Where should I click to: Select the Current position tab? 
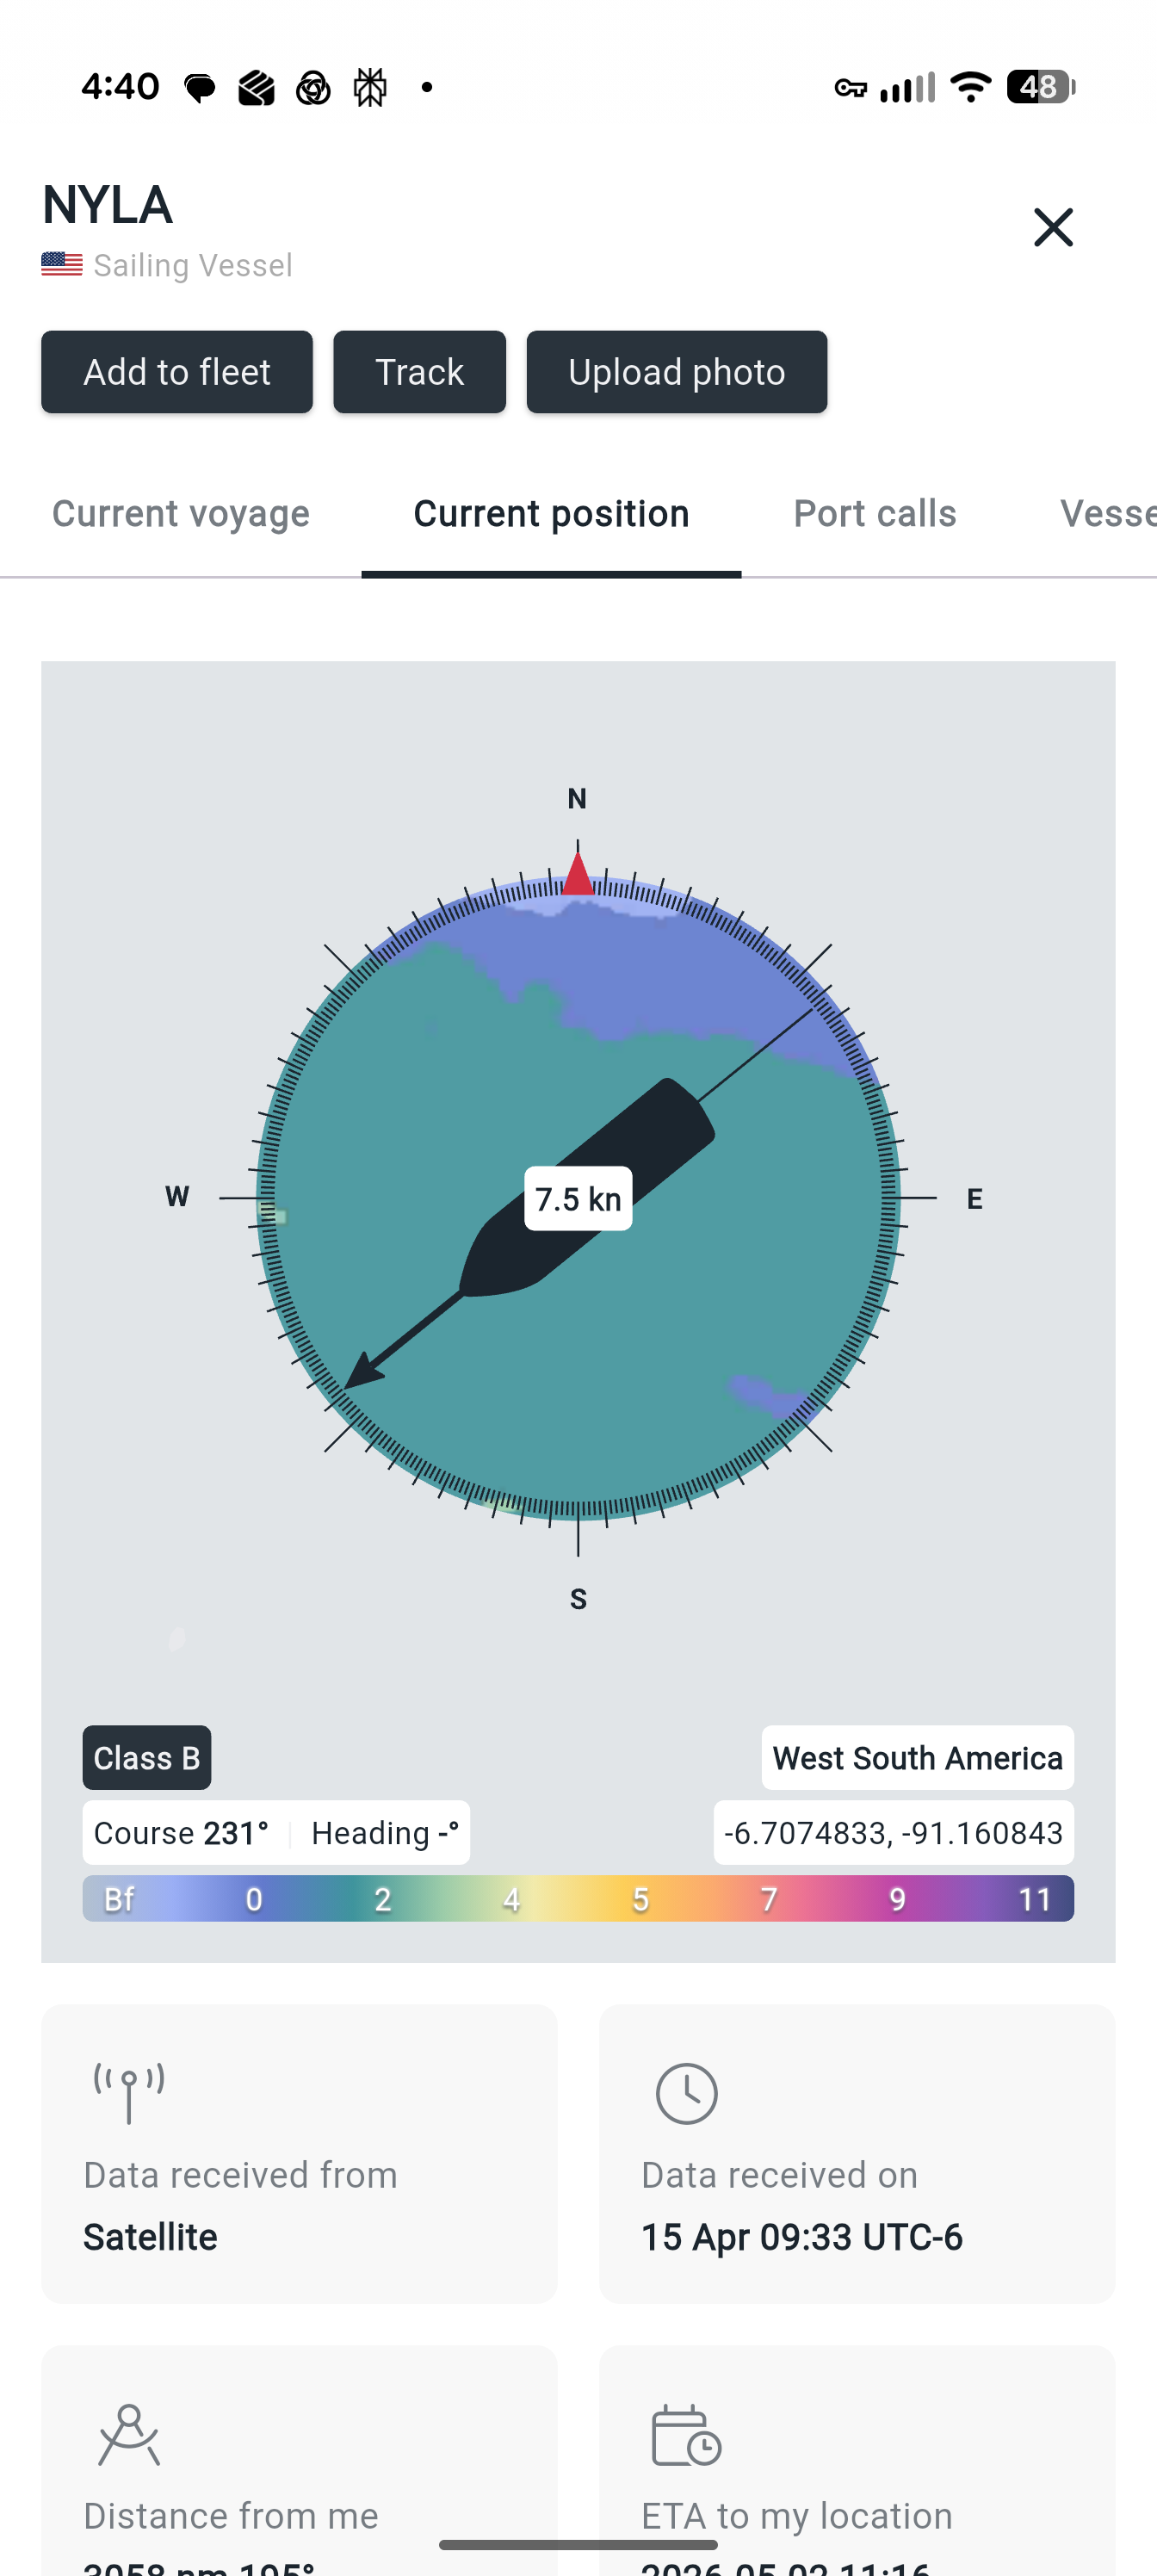551,514
